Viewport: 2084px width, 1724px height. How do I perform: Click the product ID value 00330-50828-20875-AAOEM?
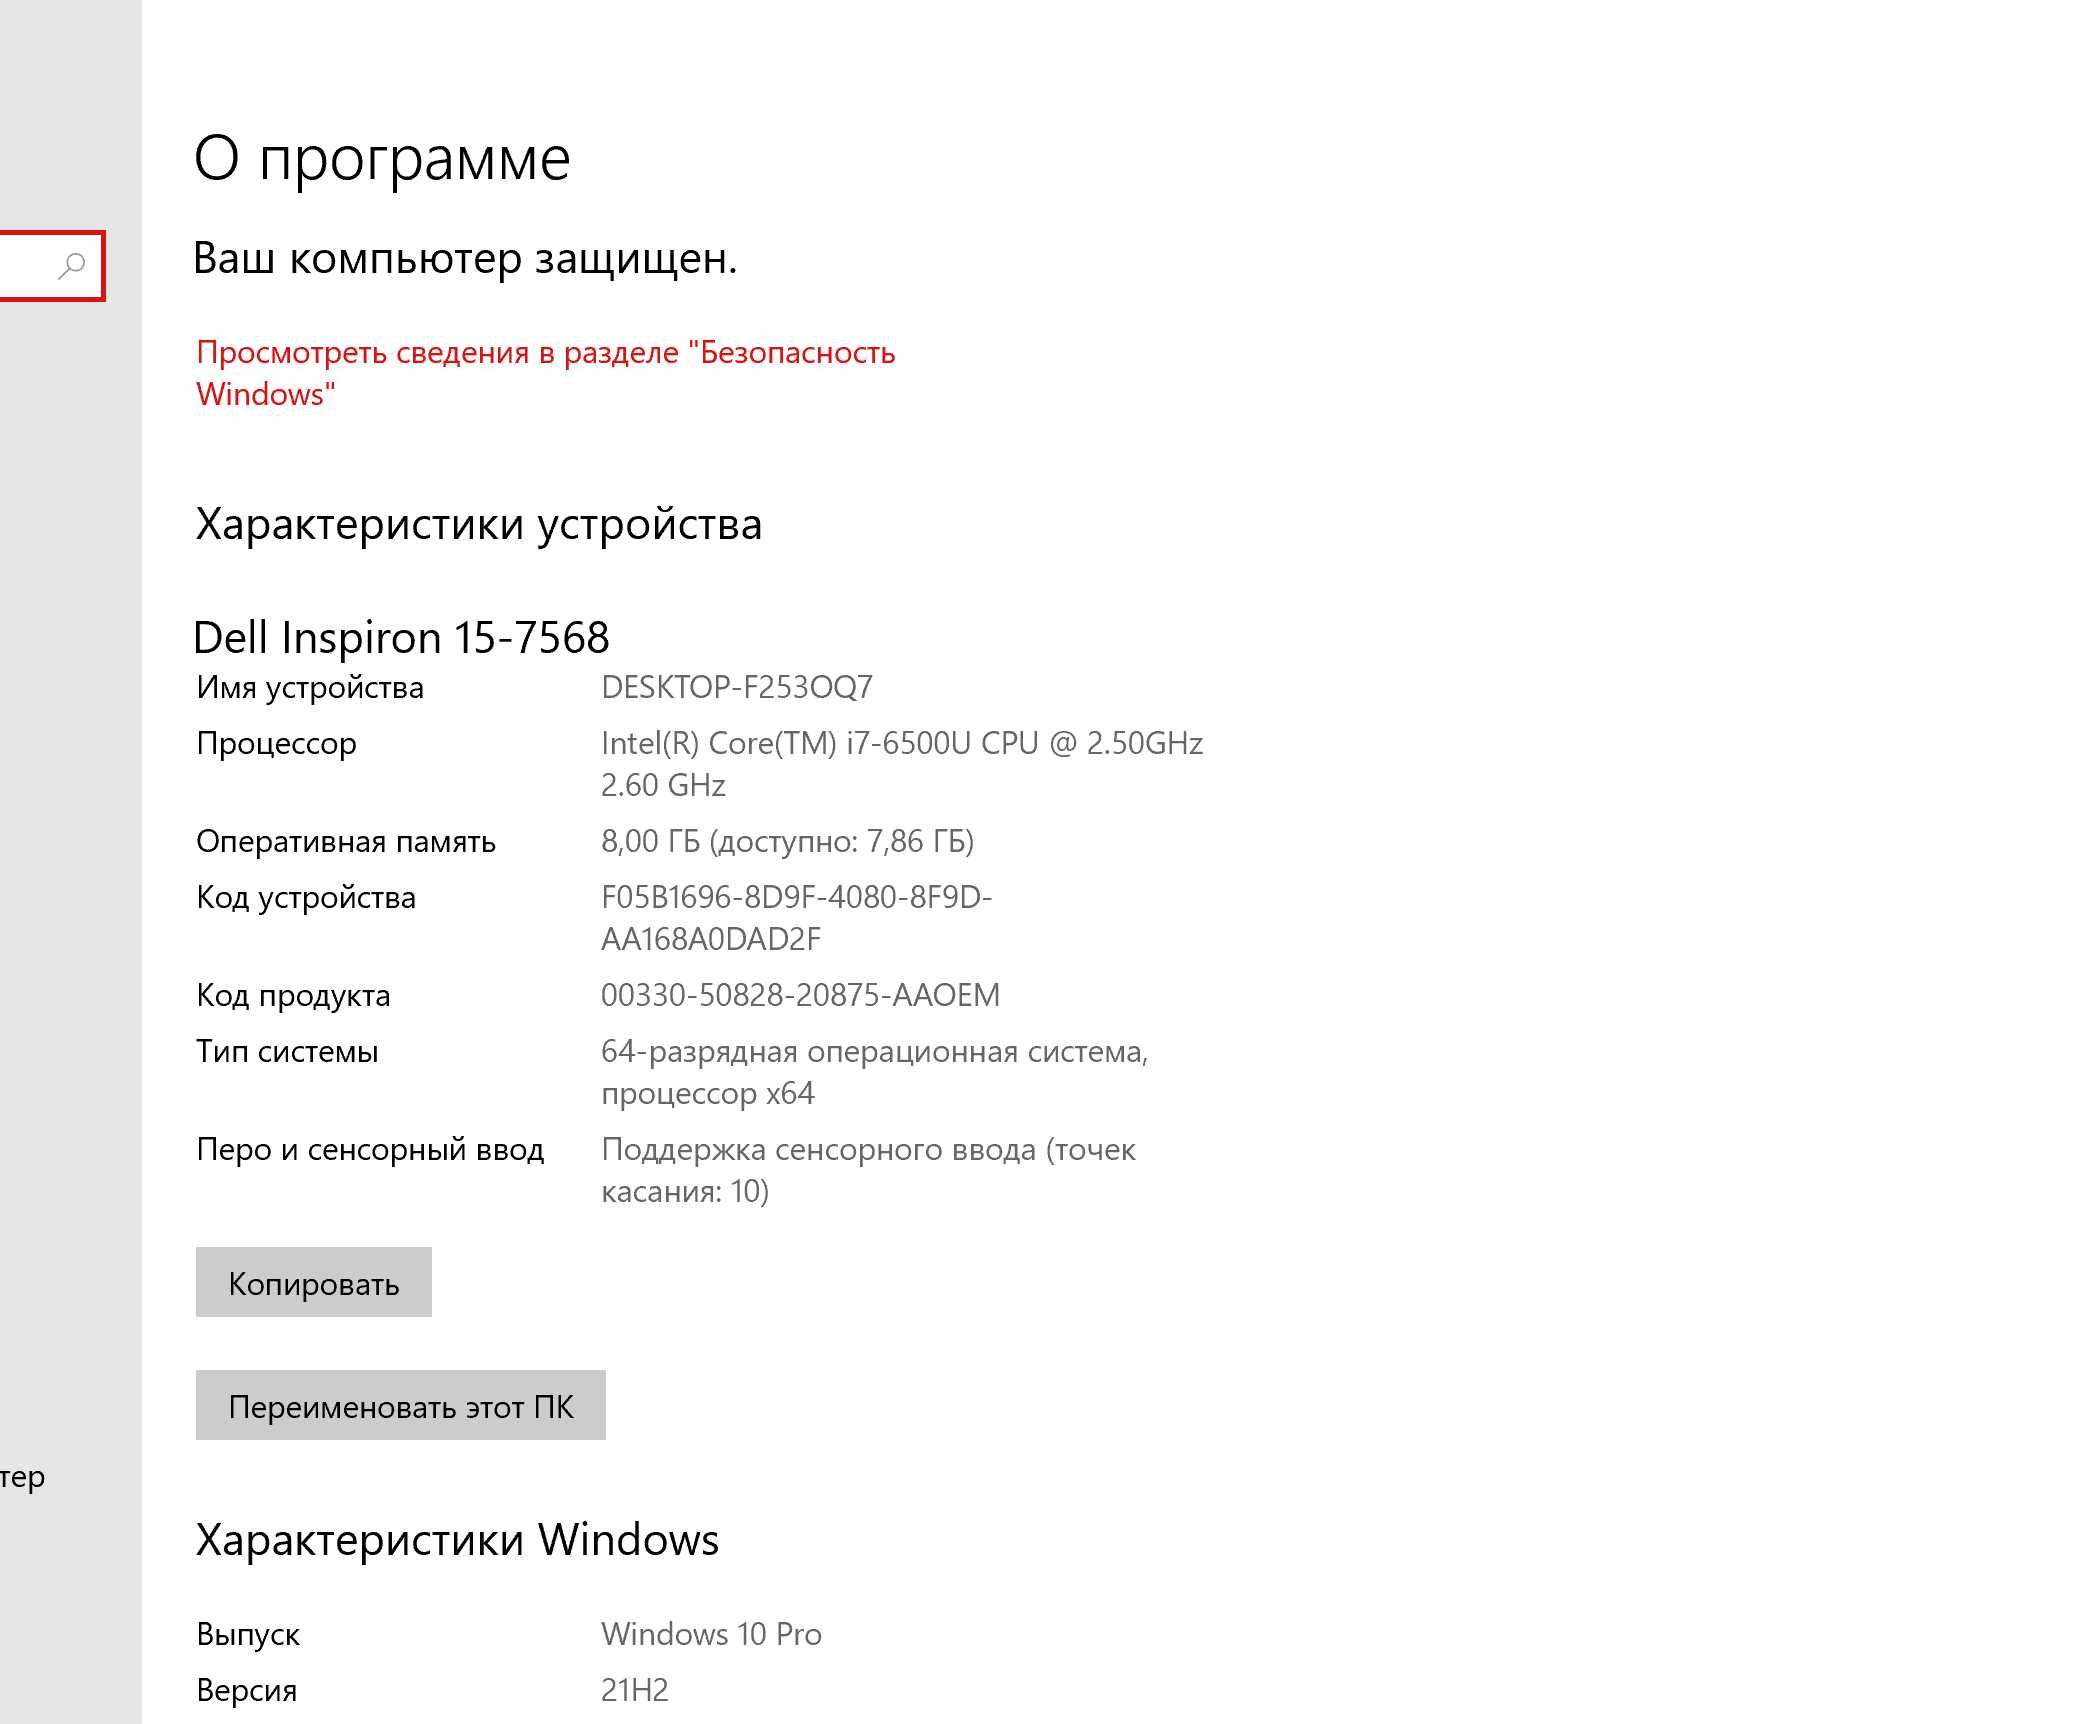pos(800,996)
